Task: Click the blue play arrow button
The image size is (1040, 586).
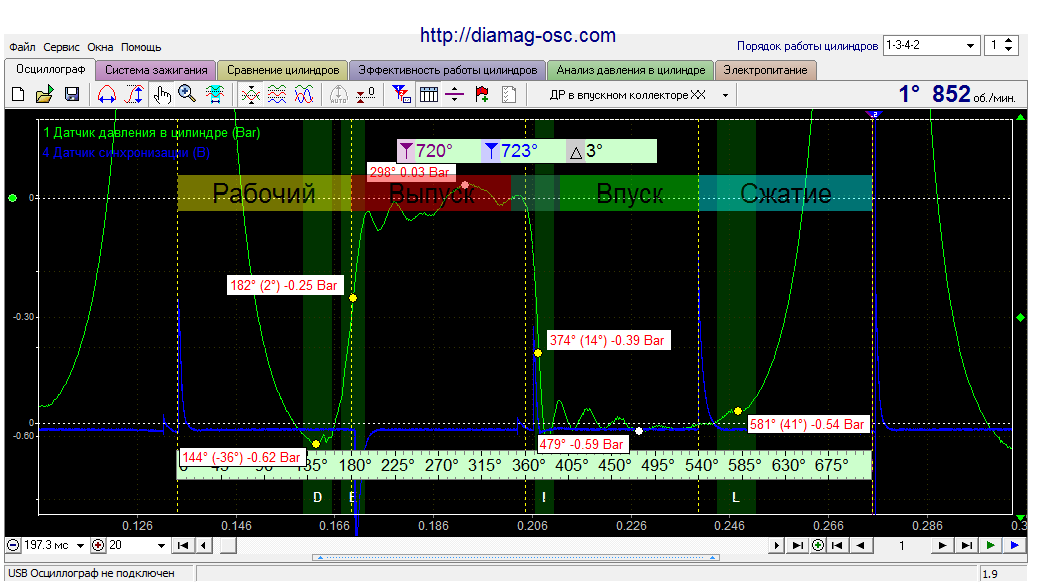Action: click(1014, 545)
